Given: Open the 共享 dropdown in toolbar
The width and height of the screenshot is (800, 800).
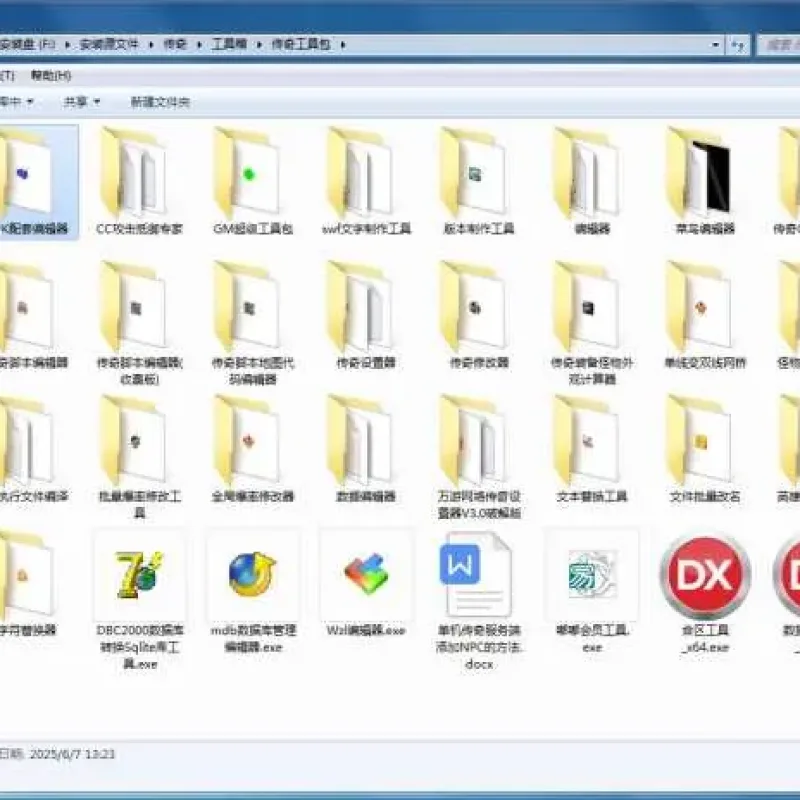Looking at the screenshot, I should tap(82, 102).
